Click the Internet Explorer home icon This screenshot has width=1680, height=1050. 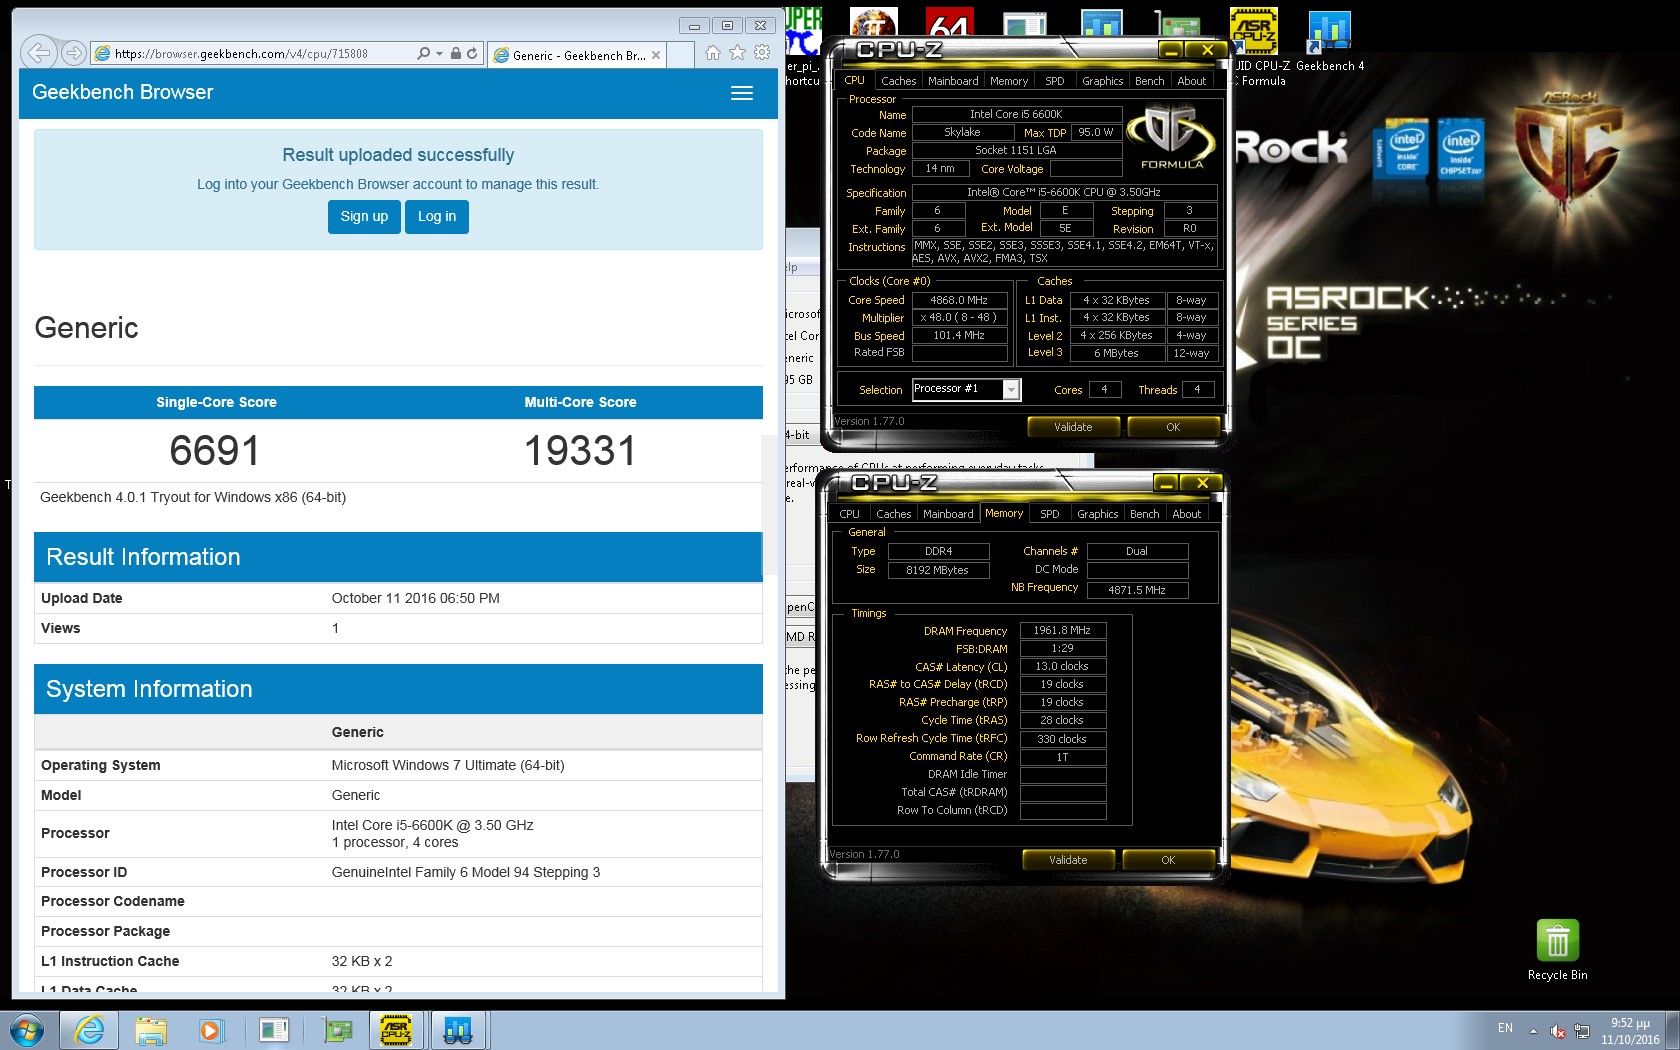713,53
